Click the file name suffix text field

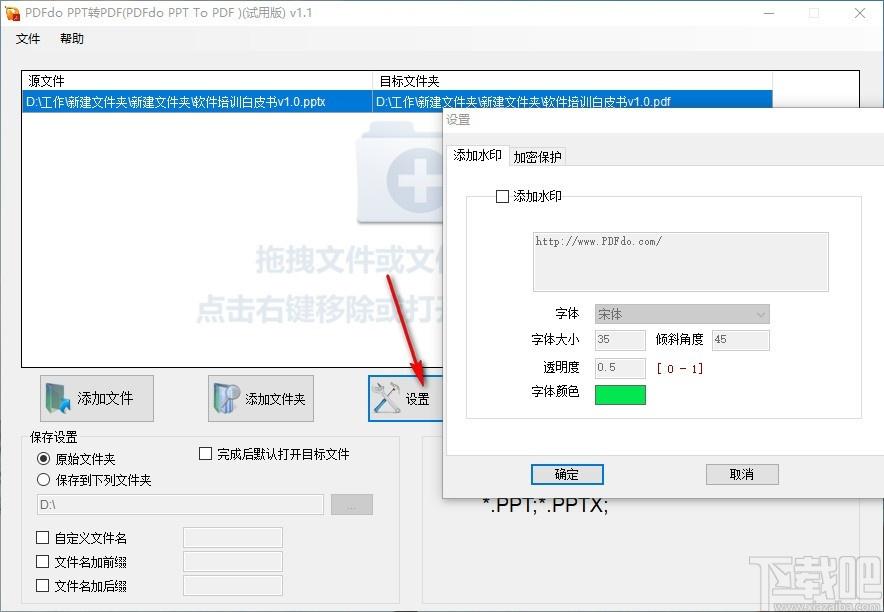[x=233, y=586]
